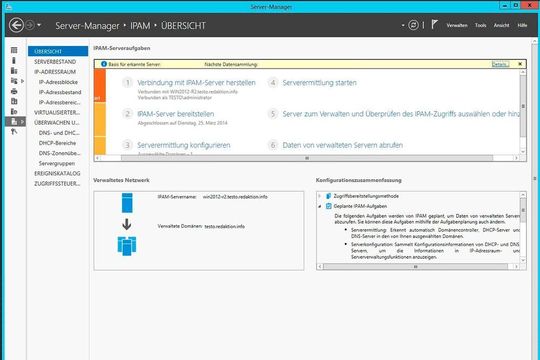
Task: Click the managed servers cluster icon
Action: pos(127,246)
